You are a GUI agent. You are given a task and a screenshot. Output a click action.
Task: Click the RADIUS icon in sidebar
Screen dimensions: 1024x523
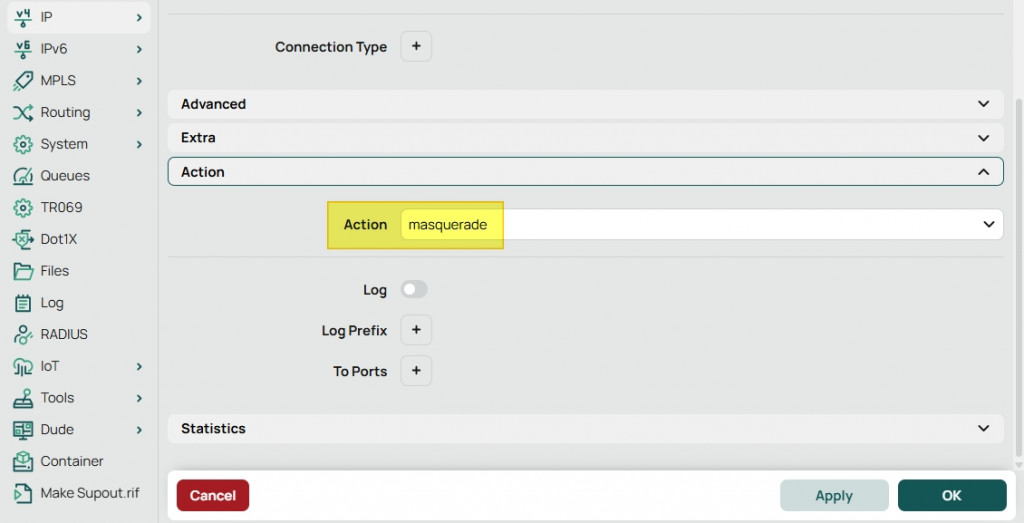point(23,335)
